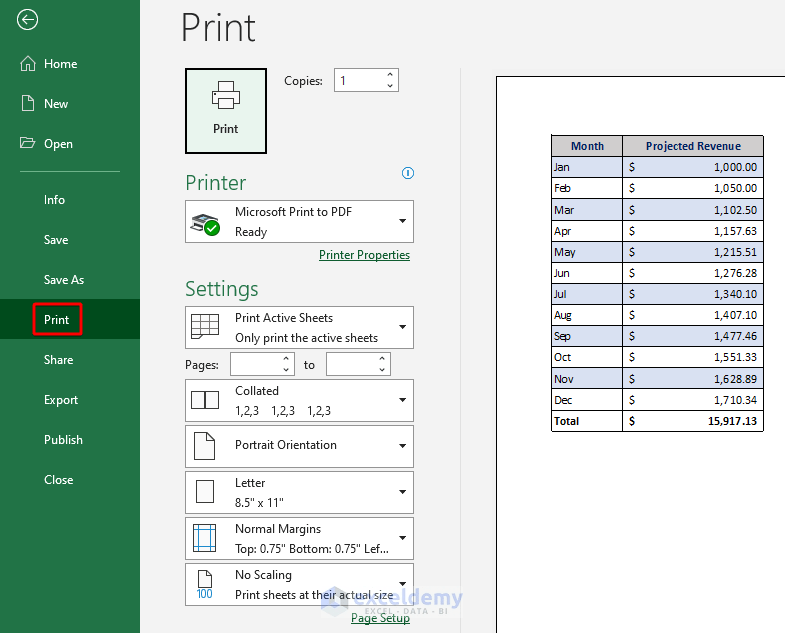This screenshot has height=633, width=785.
Task: Click the Aug row label in preview
Action: [563, 315]
